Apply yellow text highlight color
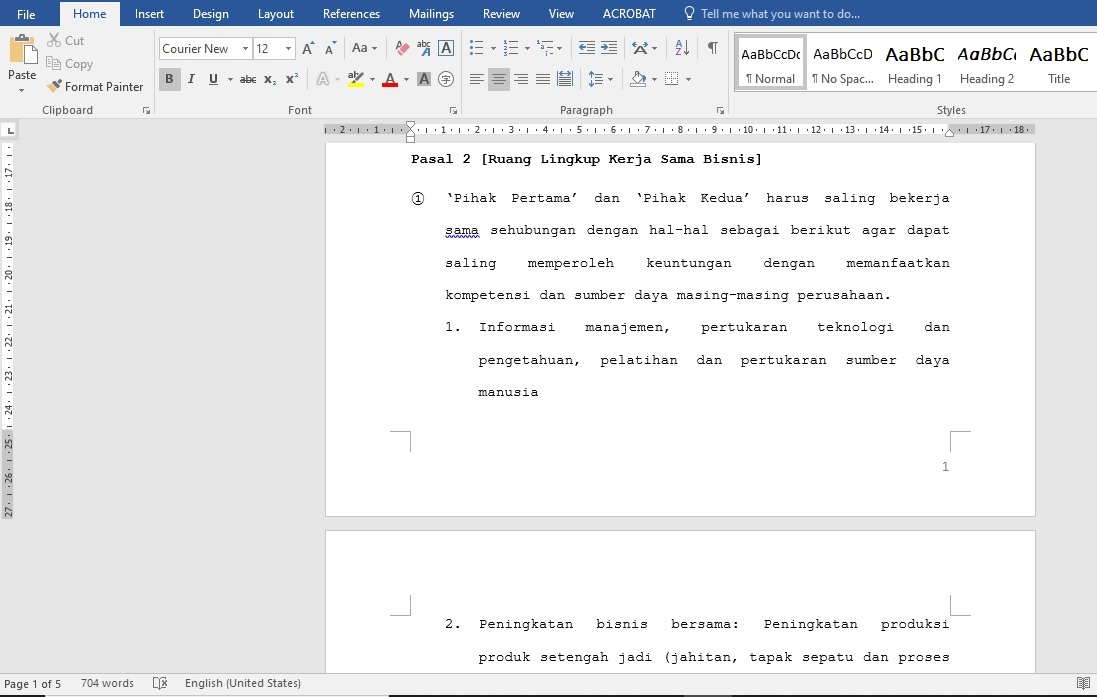 (355, 79)
